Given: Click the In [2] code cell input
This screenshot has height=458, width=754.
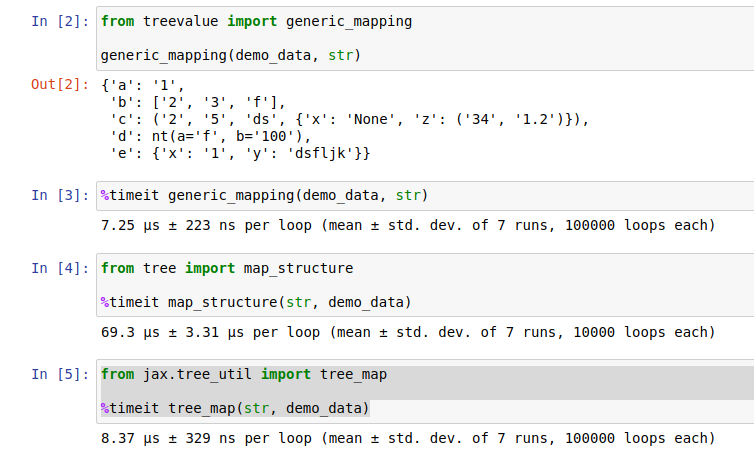Looking at the screenshot, I should (425, 38).
